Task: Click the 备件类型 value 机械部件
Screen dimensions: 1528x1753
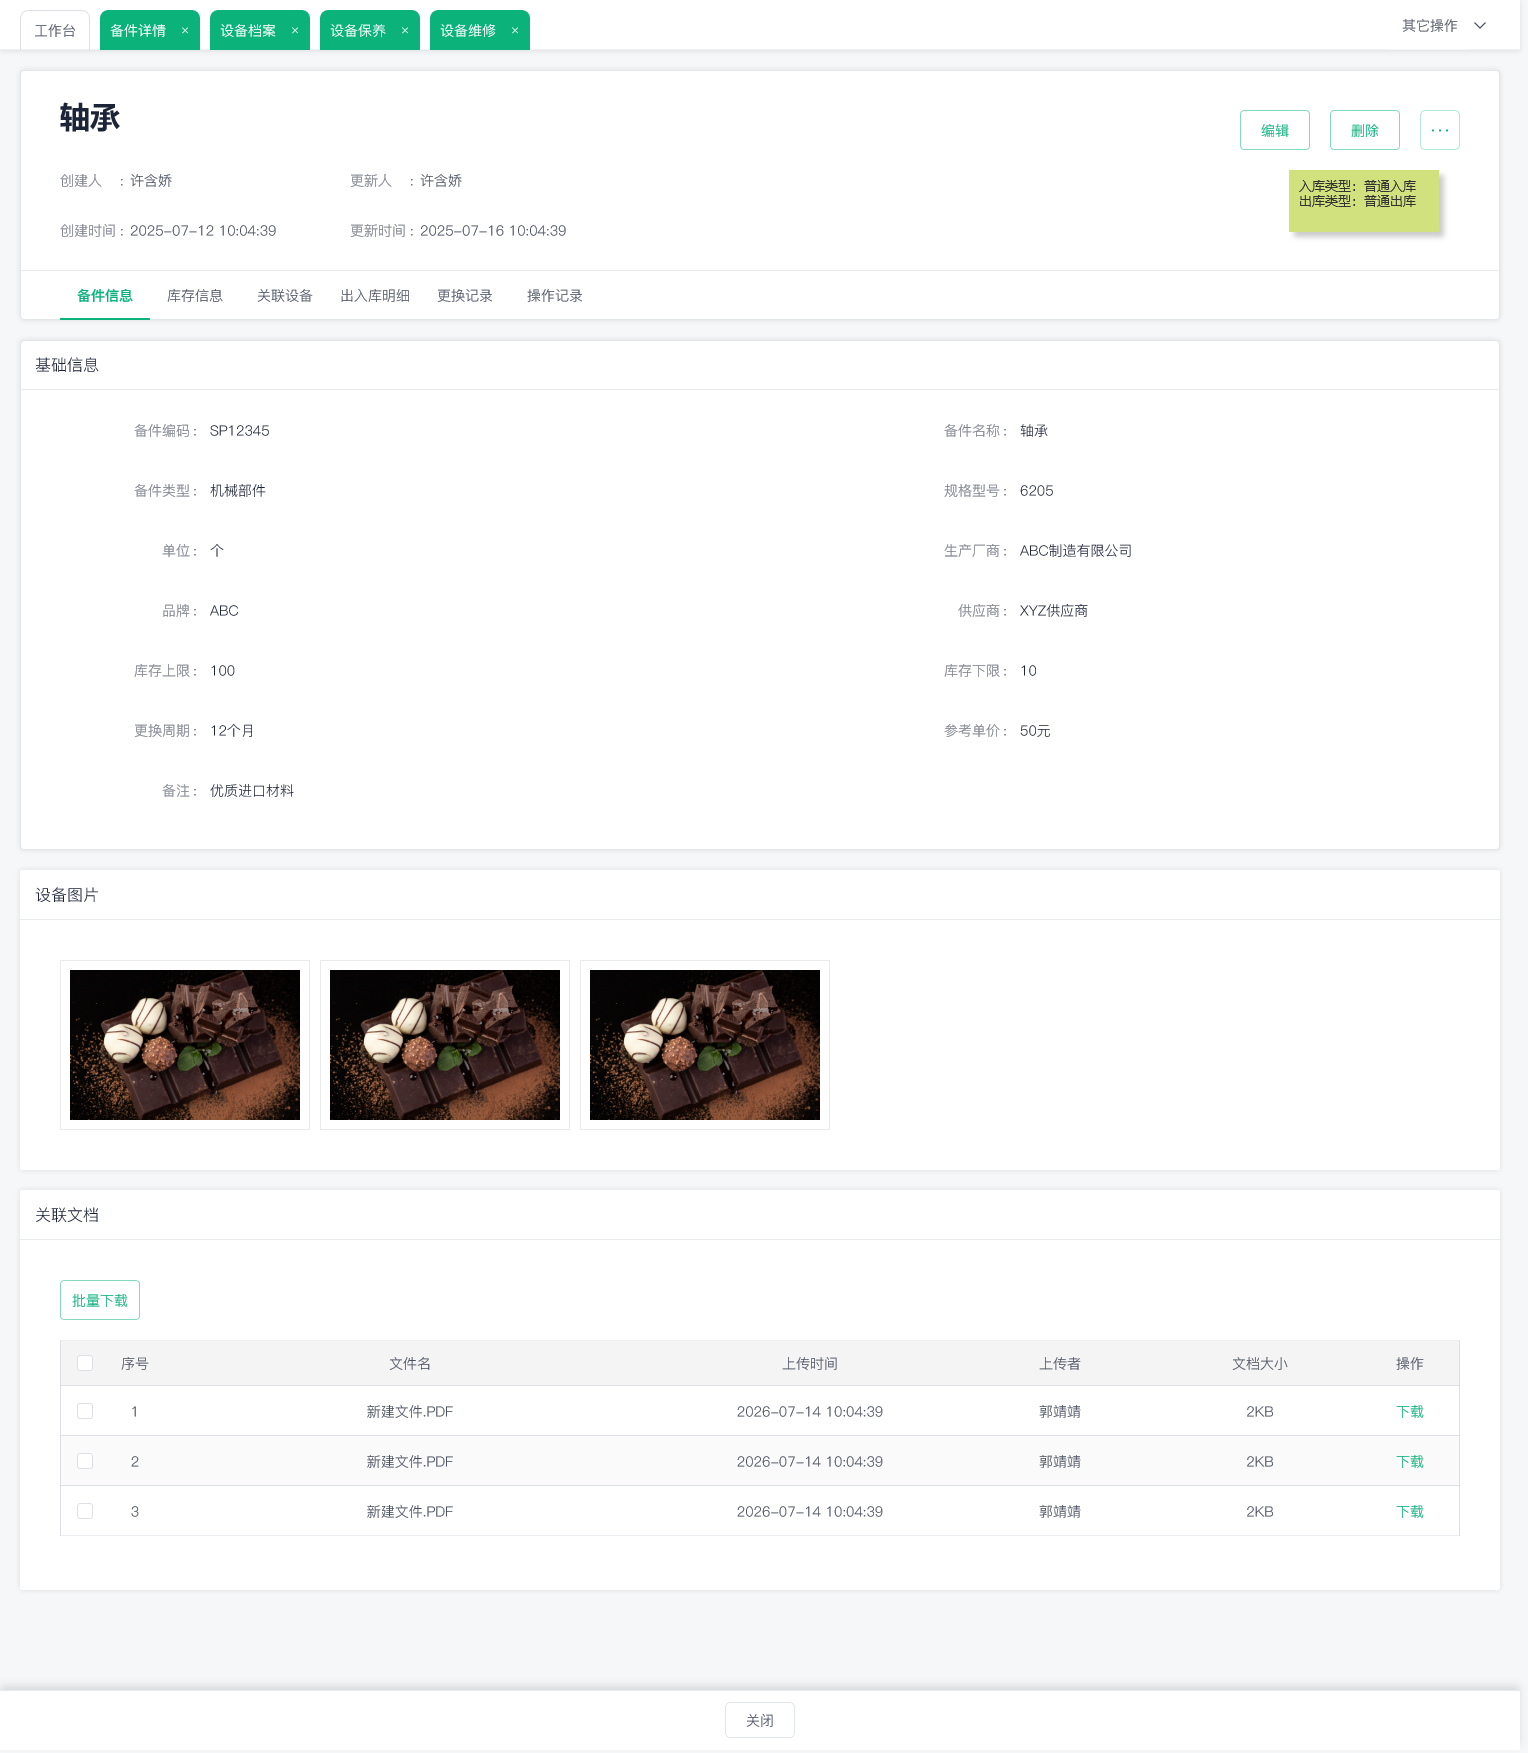Action: (x=238, y=491)
